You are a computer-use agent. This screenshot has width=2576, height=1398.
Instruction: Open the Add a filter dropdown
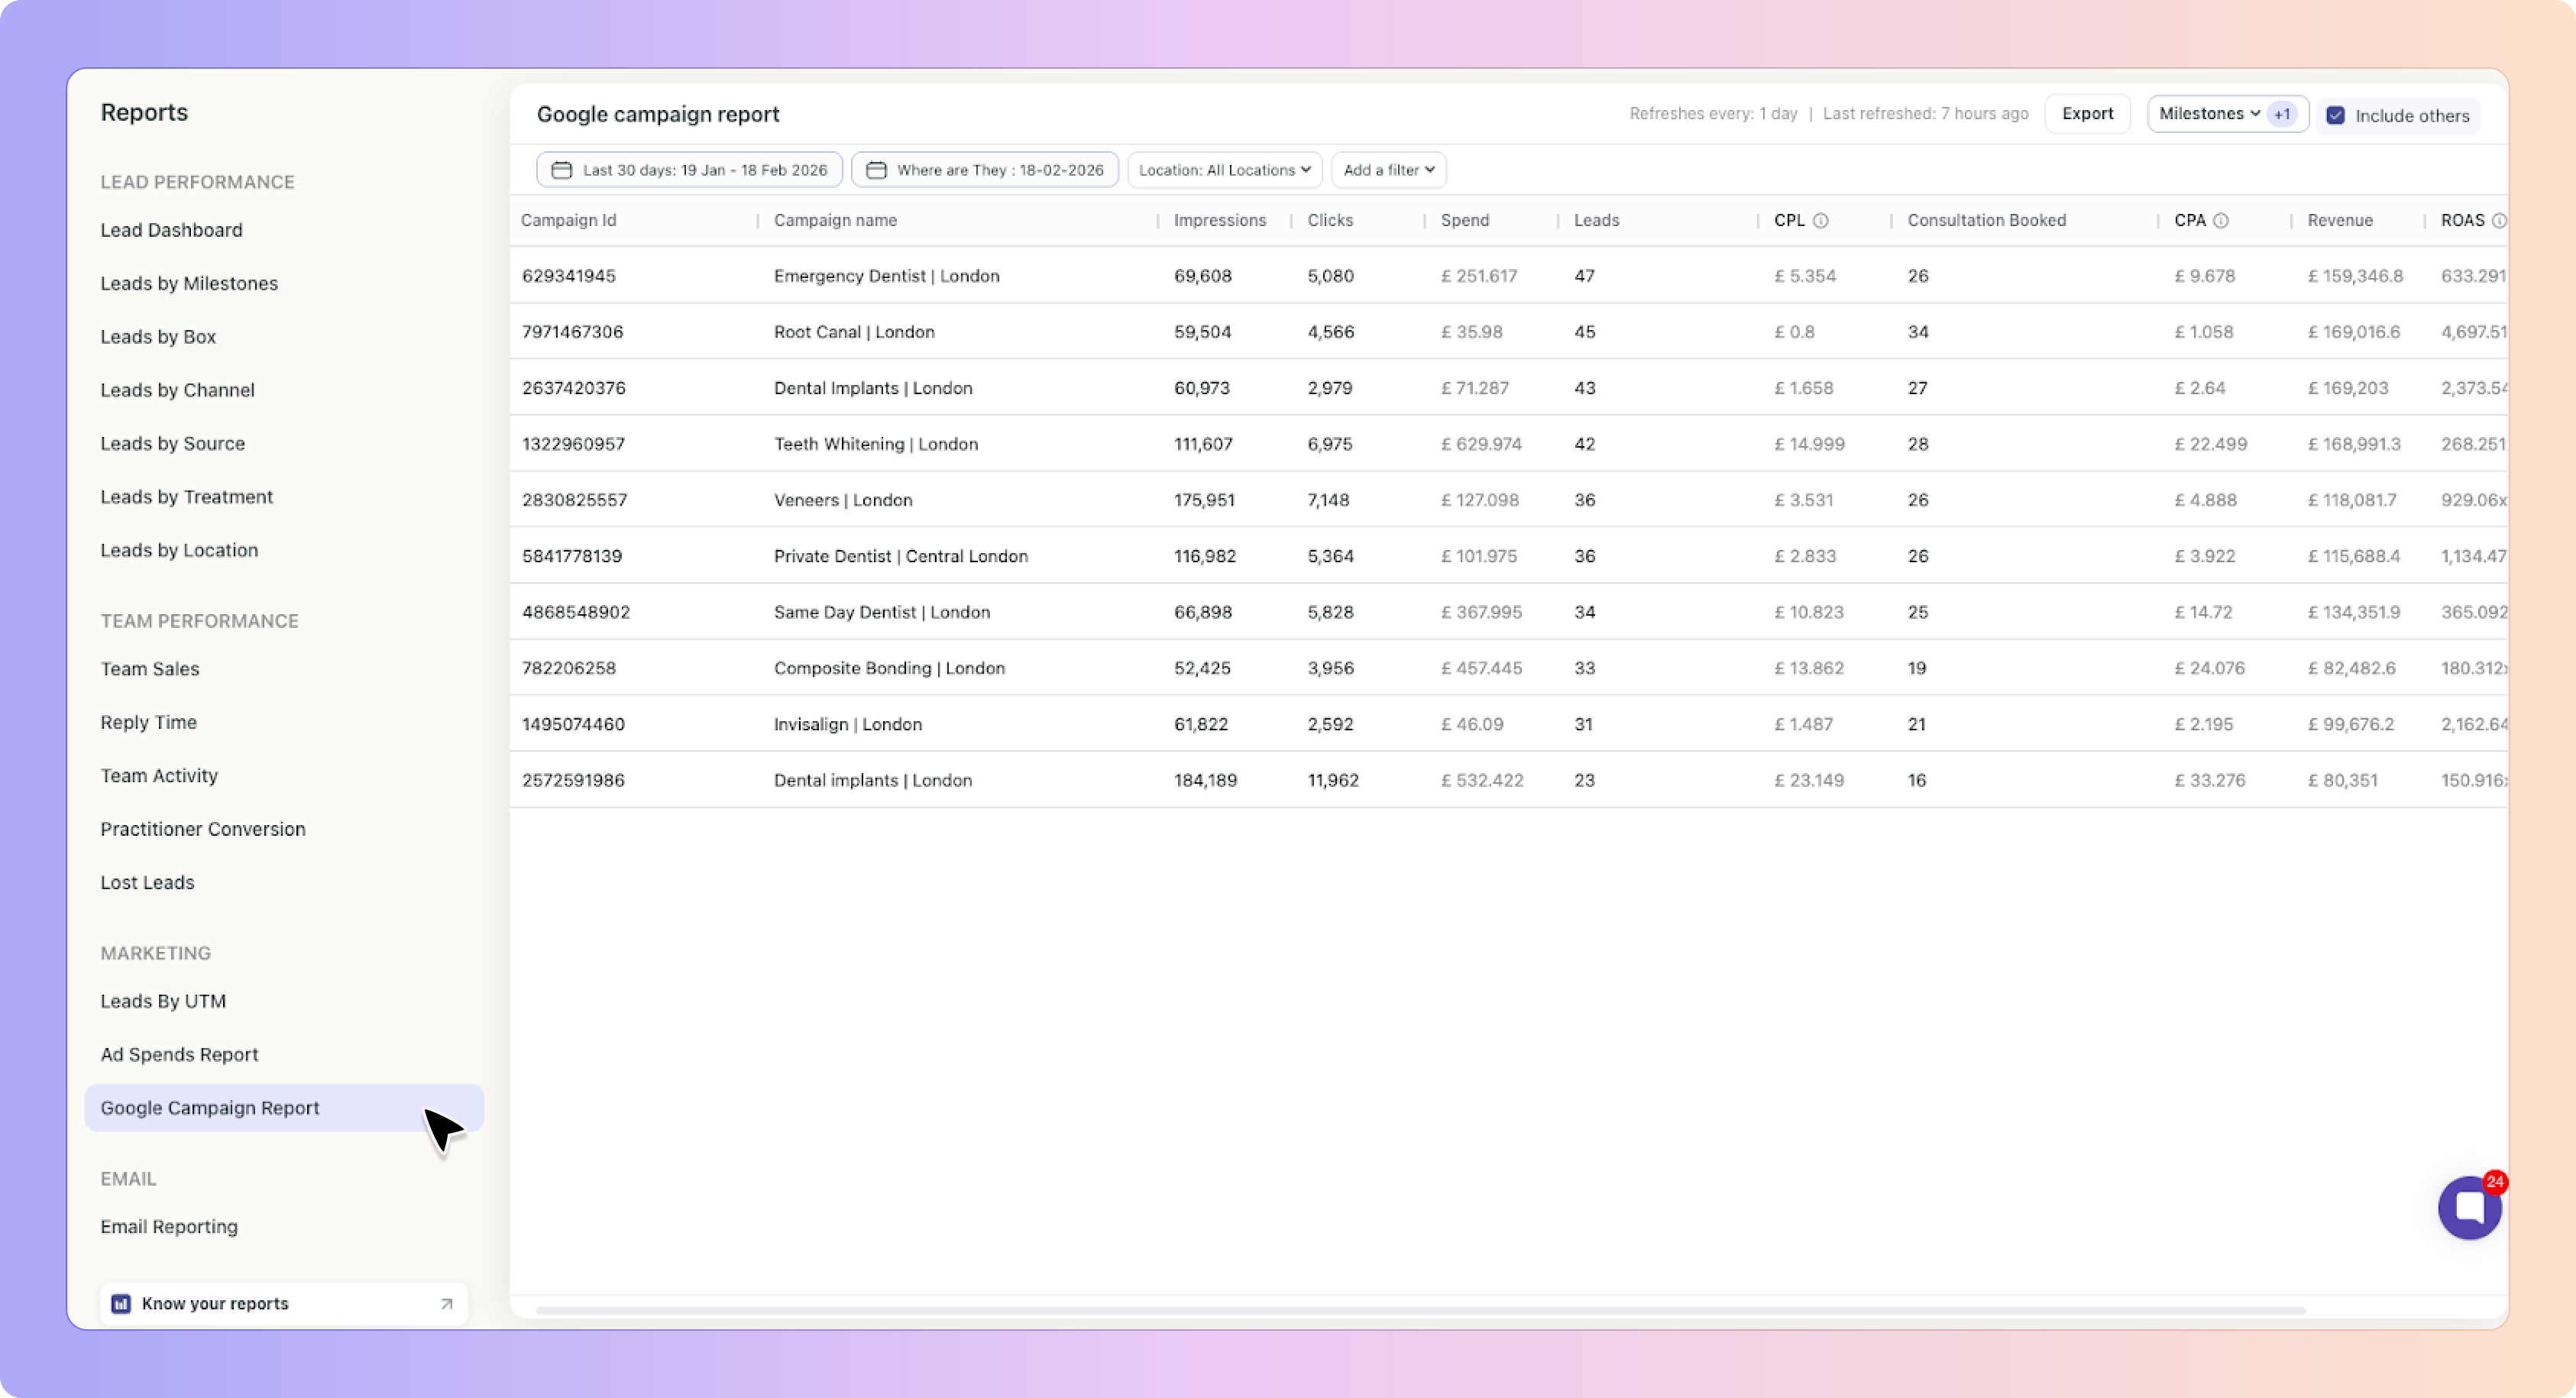1388,170
